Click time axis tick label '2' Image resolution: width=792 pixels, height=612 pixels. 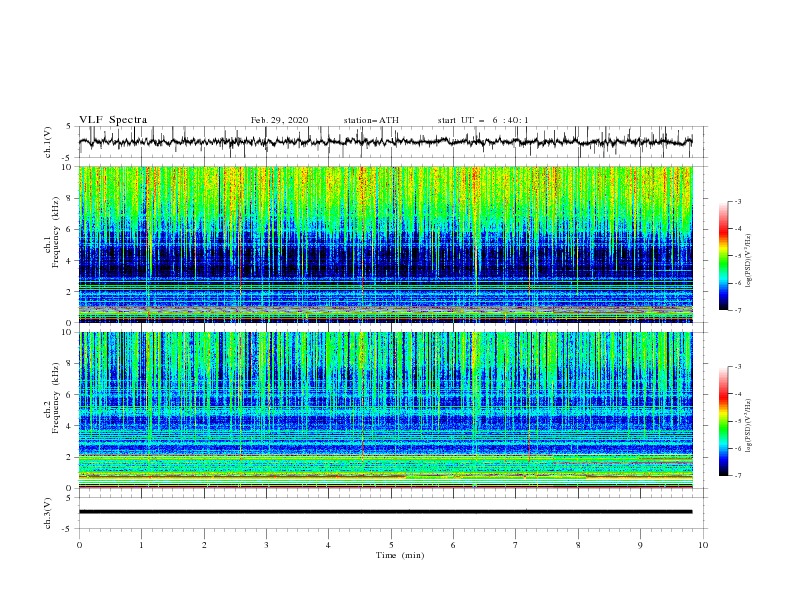click(x=204, y=545)
